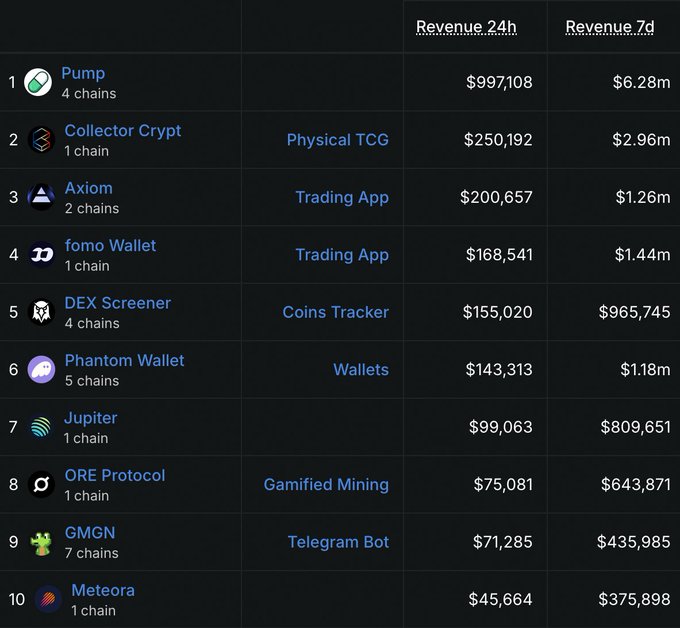Click the fomo Wallet logo icon
Image resolution: width=680 pixels, height=628 pixels.
tap(41, 255)
